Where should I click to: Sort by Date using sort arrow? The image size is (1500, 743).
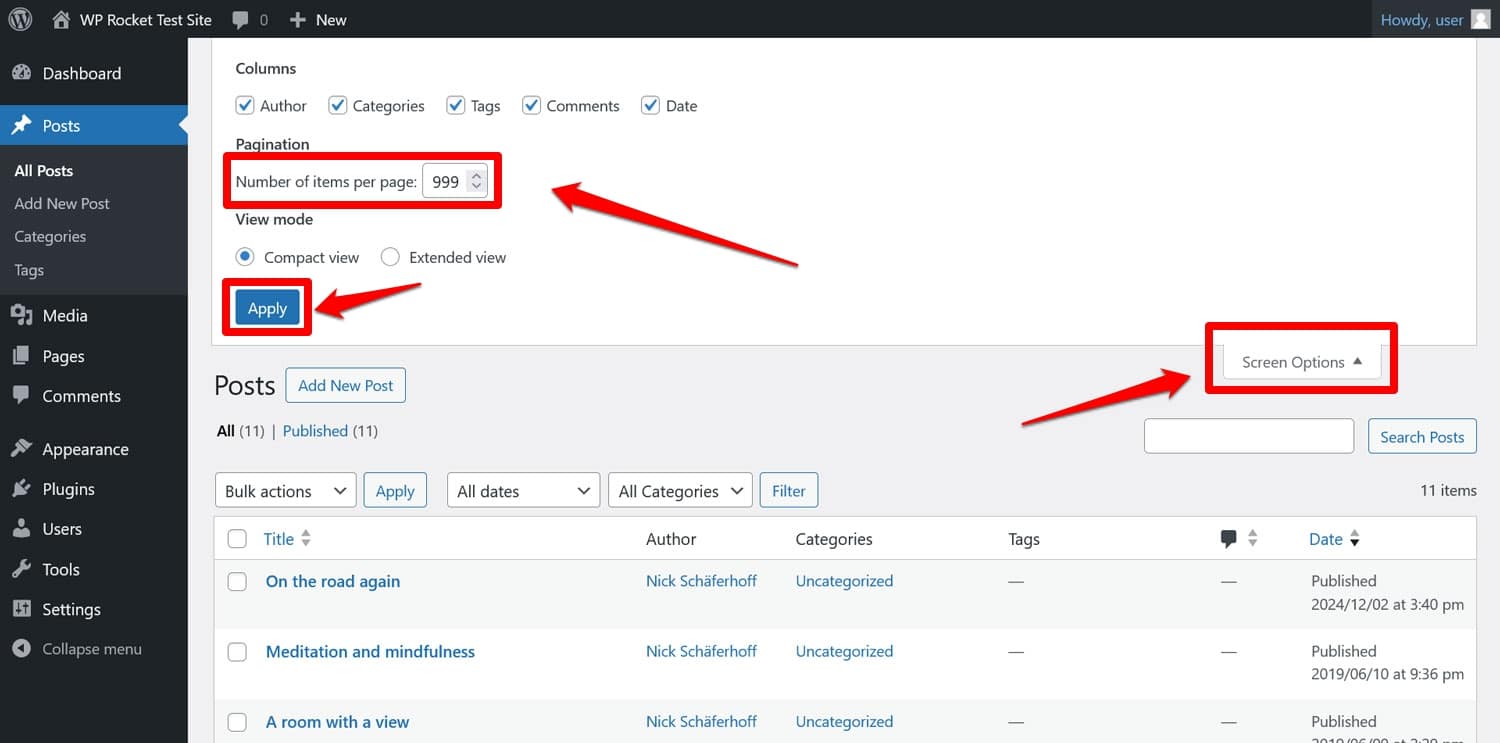click(x=1355, y=540)
